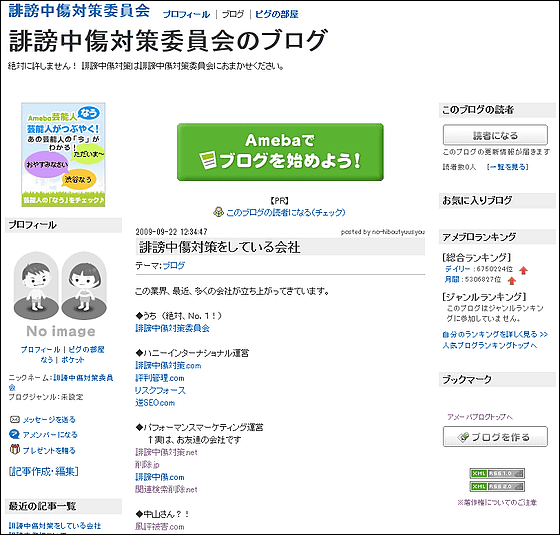The width and height of the screenshot is (560, 535).
Task: Click アメンバーになる link
Action: click(x=50, y=435)
